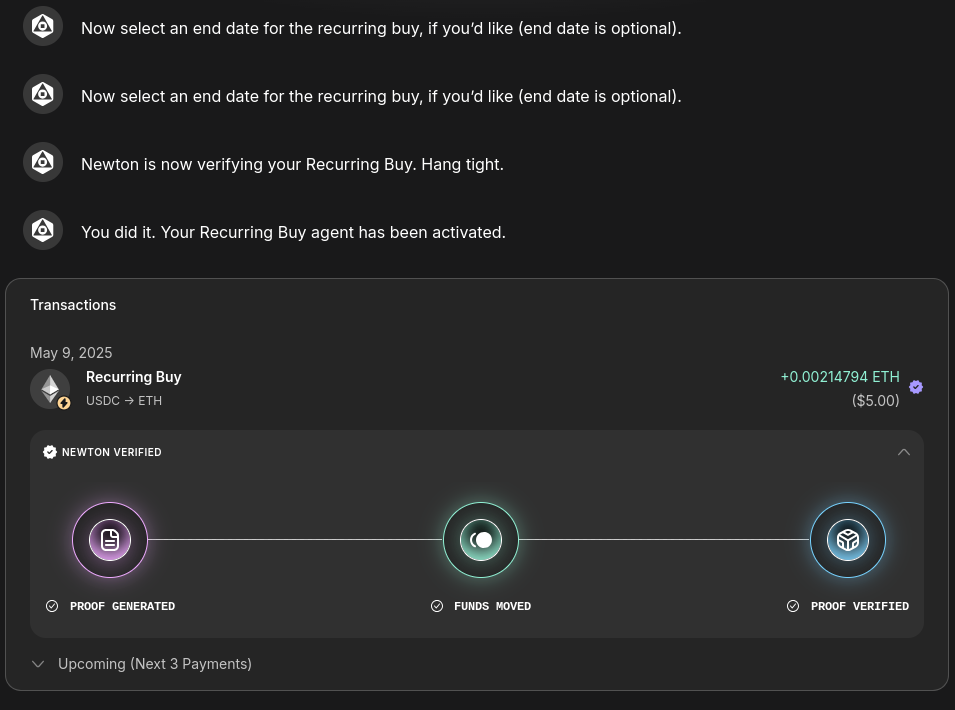Viewport: 955px width, 710px height.
Task: Click the May 9, 2025 date heading
Action: (71, 352)
